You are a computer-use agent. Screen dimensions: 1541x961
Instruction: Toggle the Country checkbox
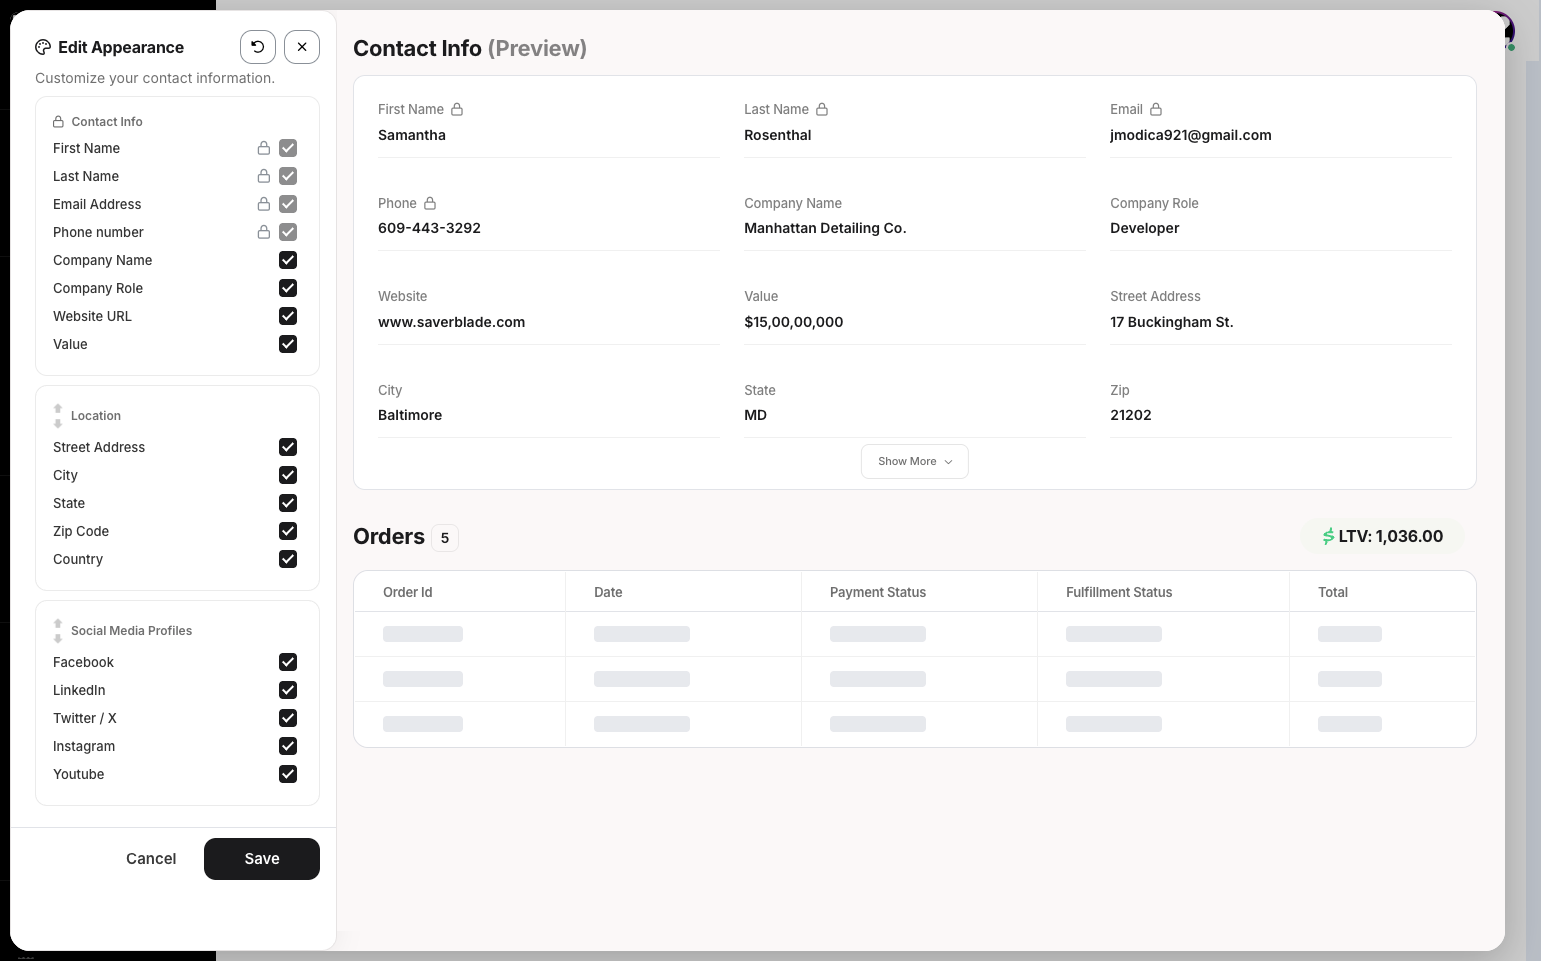click(x=288, y=559)
